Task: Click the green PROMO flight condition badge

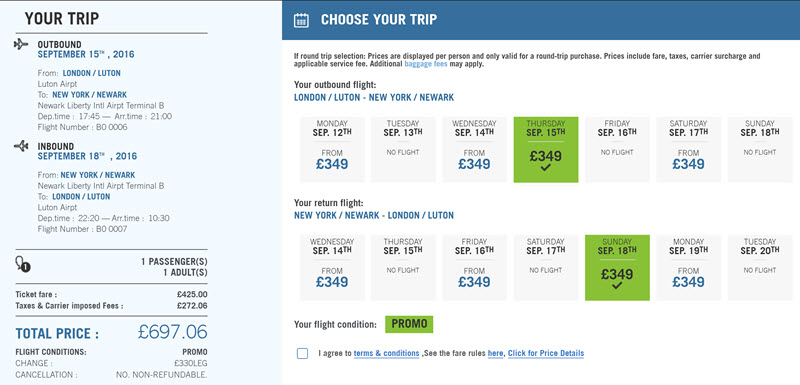Action: pos(409,324)
